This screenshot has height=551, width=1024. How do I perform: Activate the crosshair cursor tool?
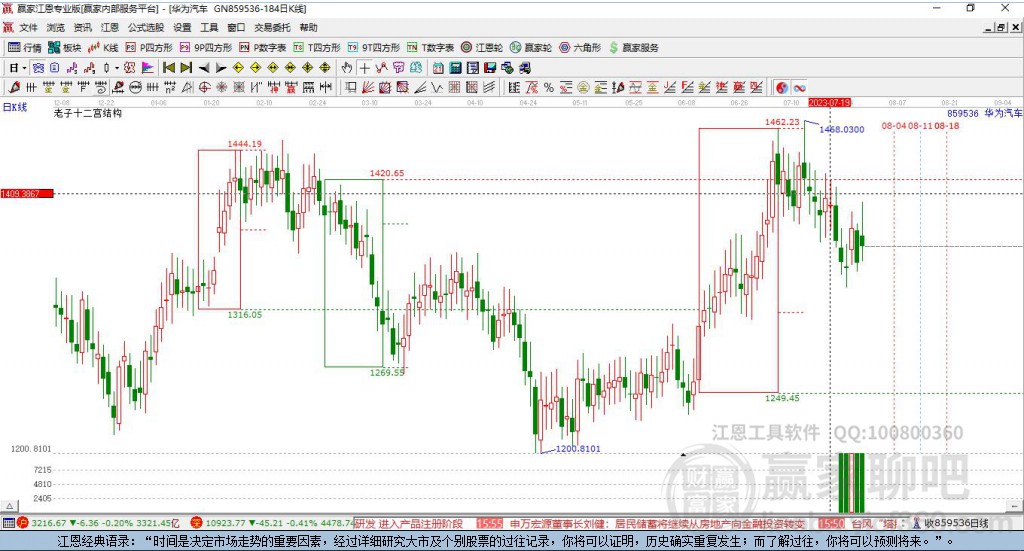pos(365,68)
